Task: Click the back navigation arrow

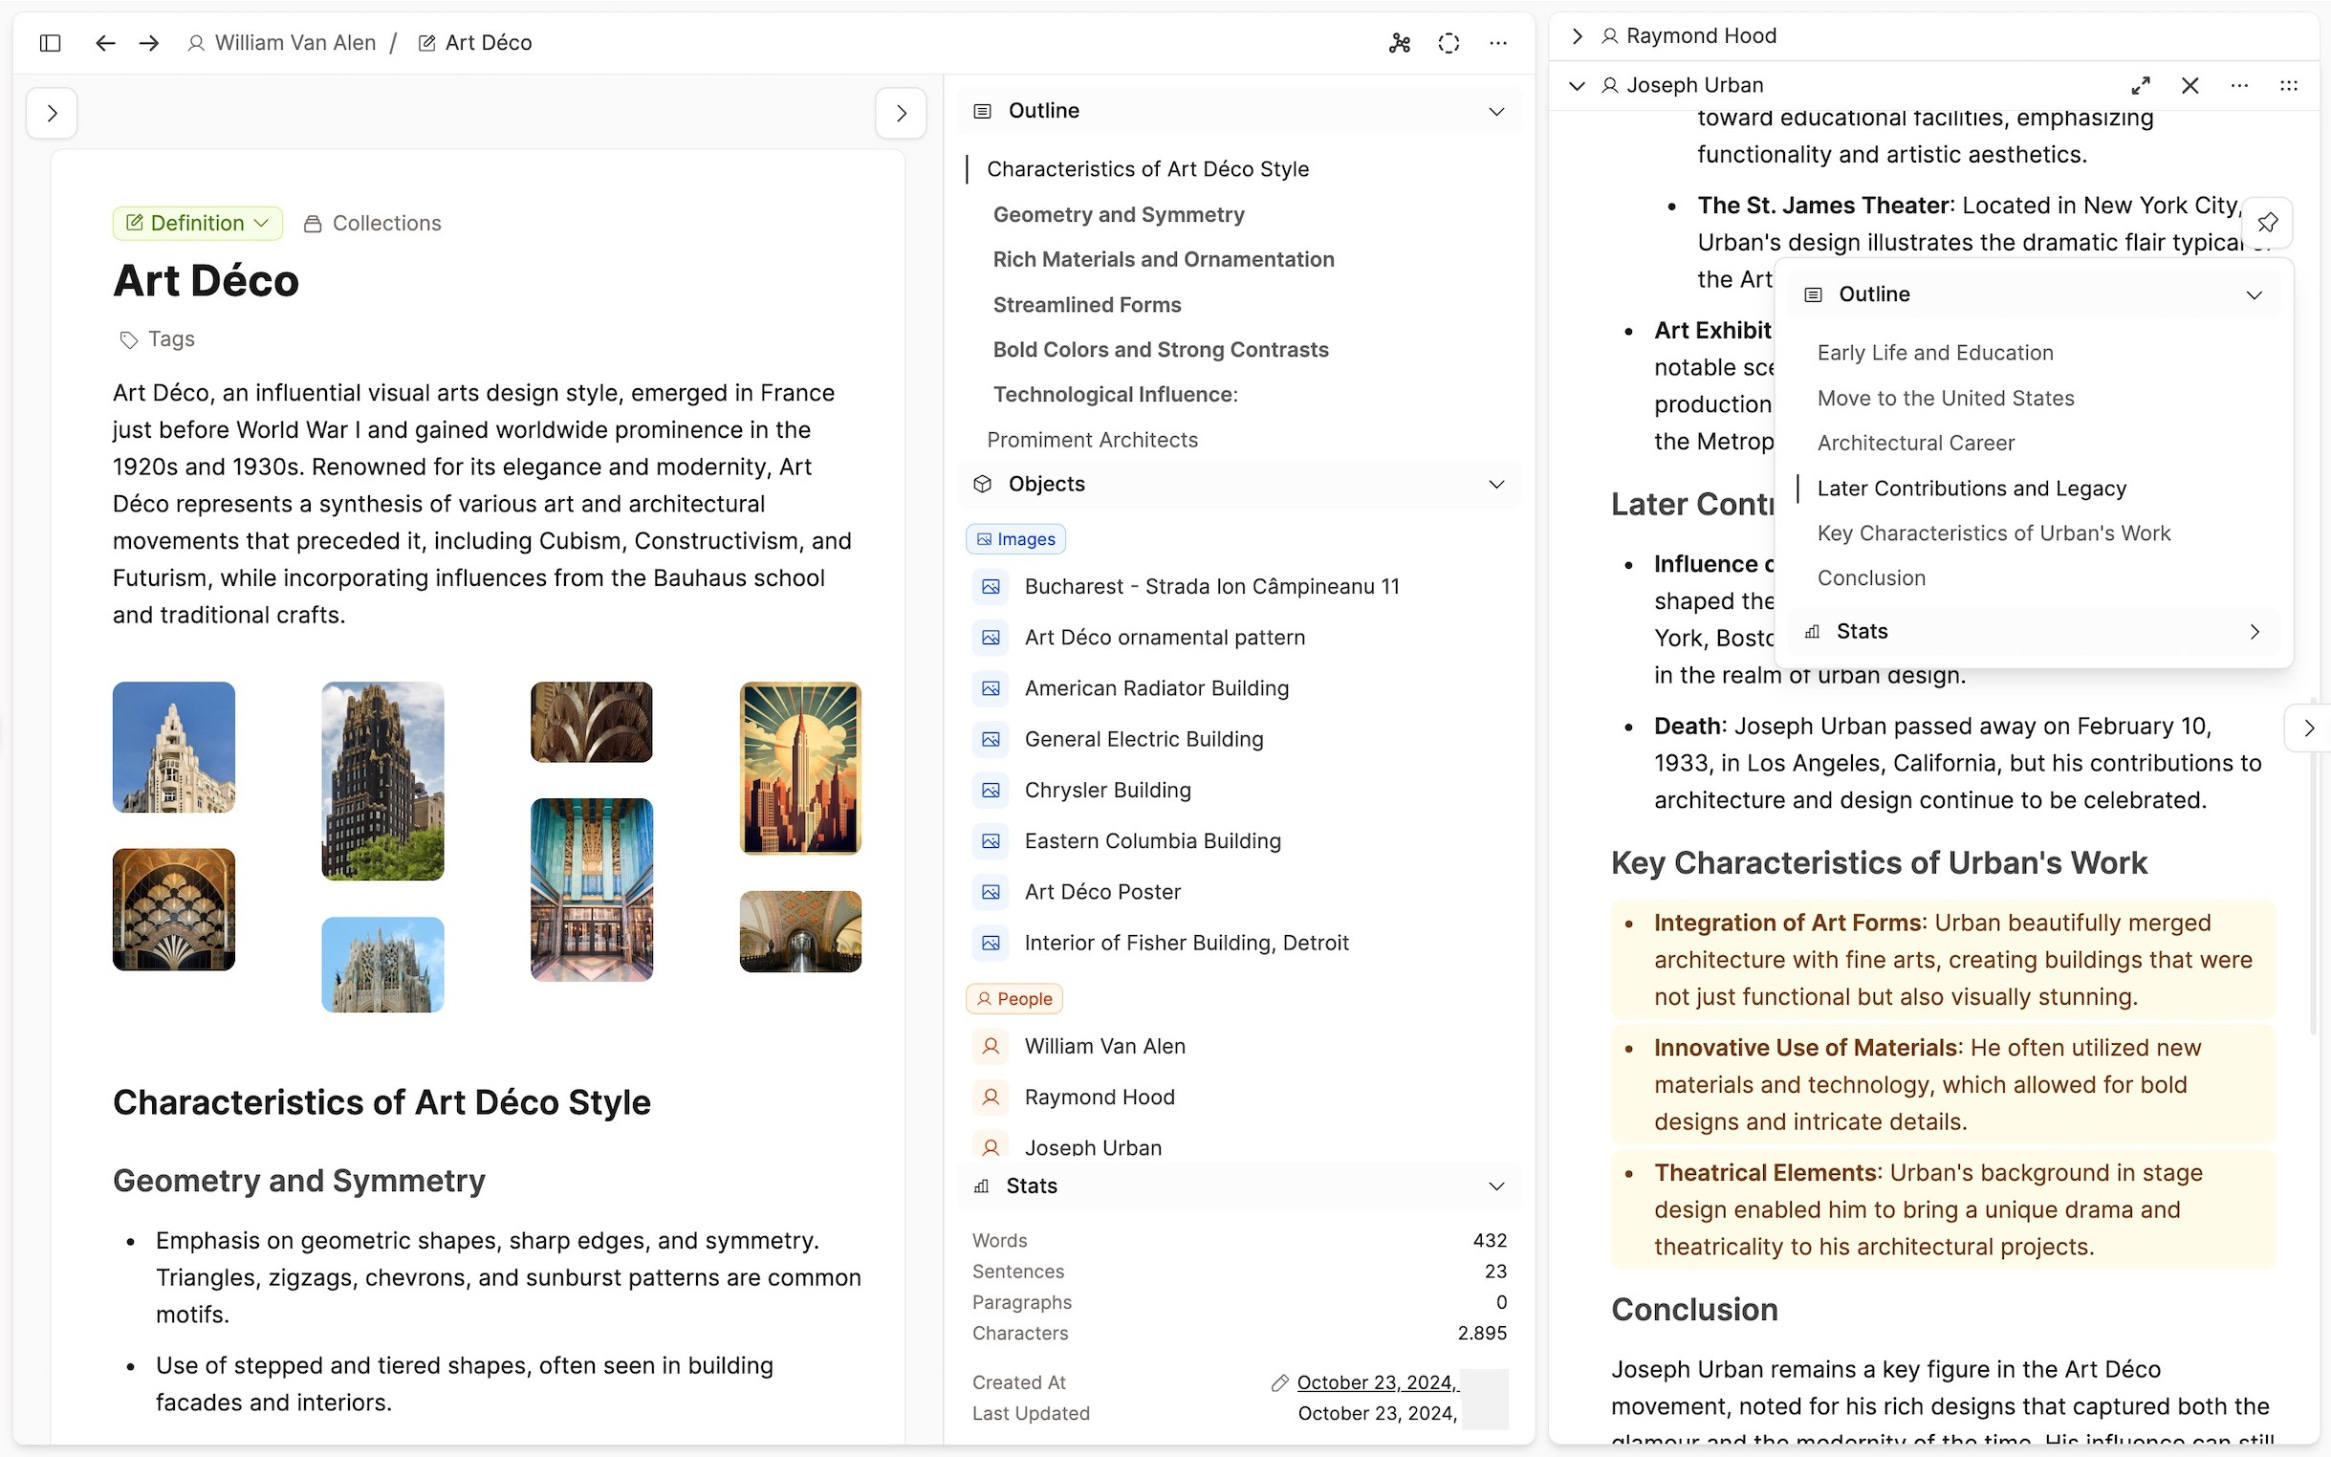Action: coord(105,43)
